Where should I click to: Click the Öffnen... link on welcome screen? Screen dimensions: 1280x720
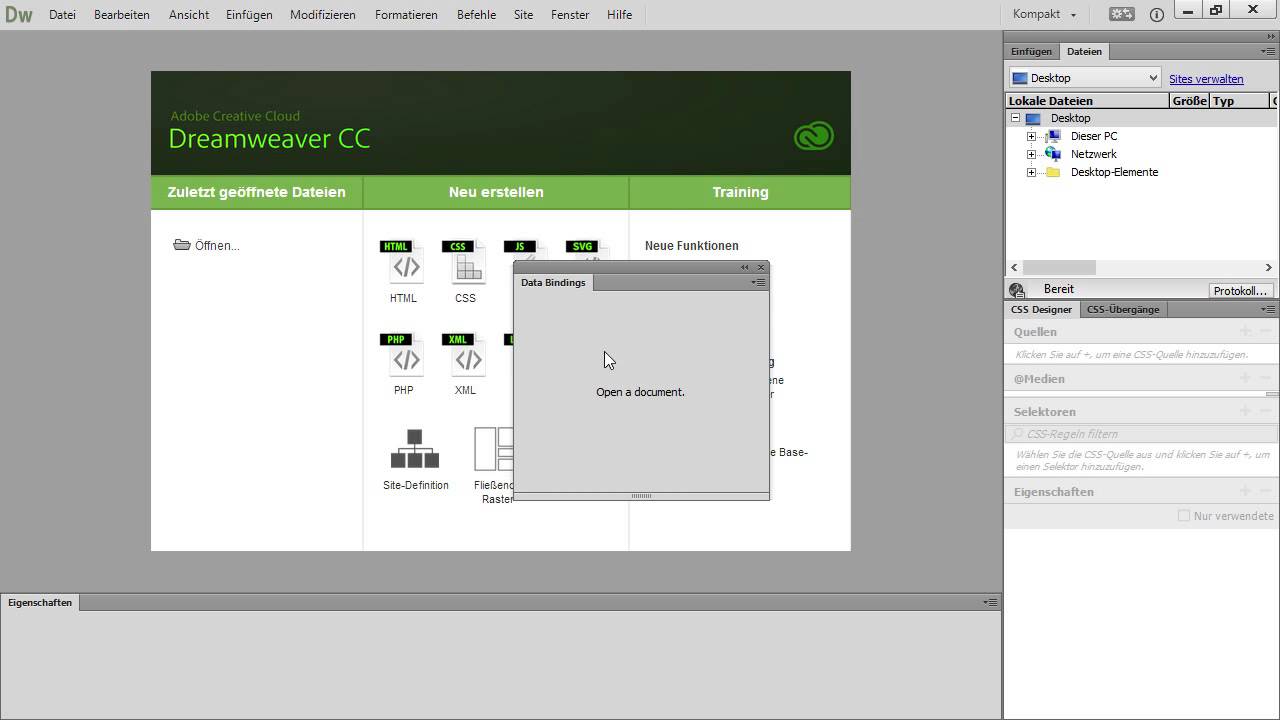pos(217,246)
